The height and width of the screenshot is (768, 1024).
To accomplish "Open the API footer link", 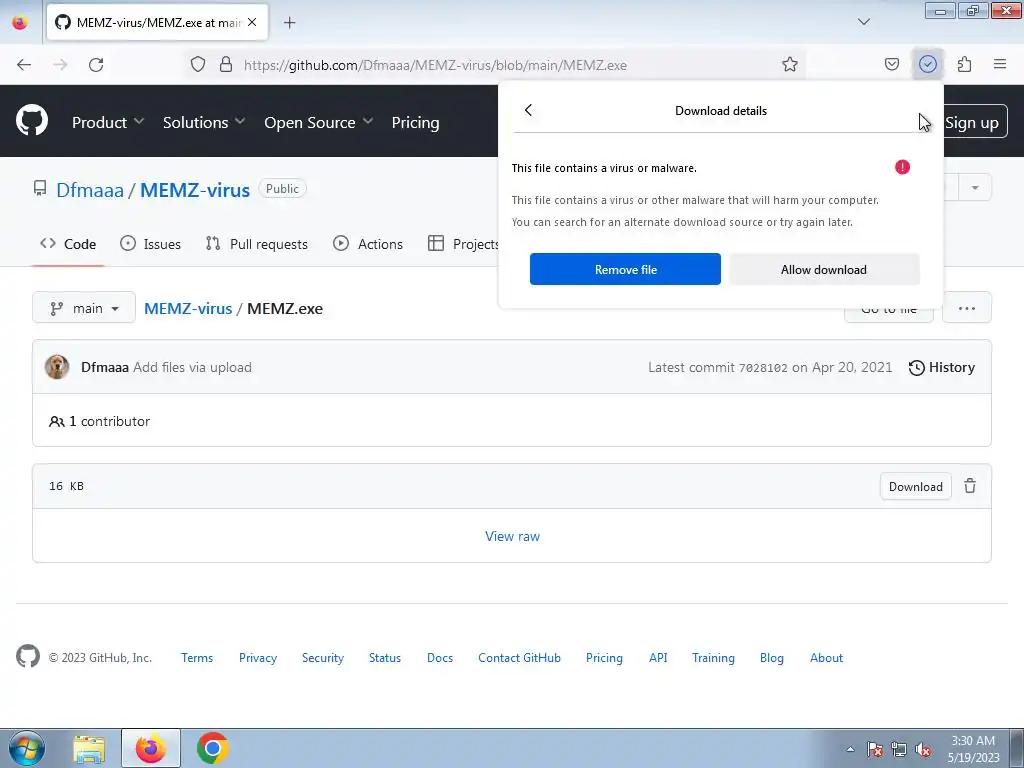I will [658, 658].
